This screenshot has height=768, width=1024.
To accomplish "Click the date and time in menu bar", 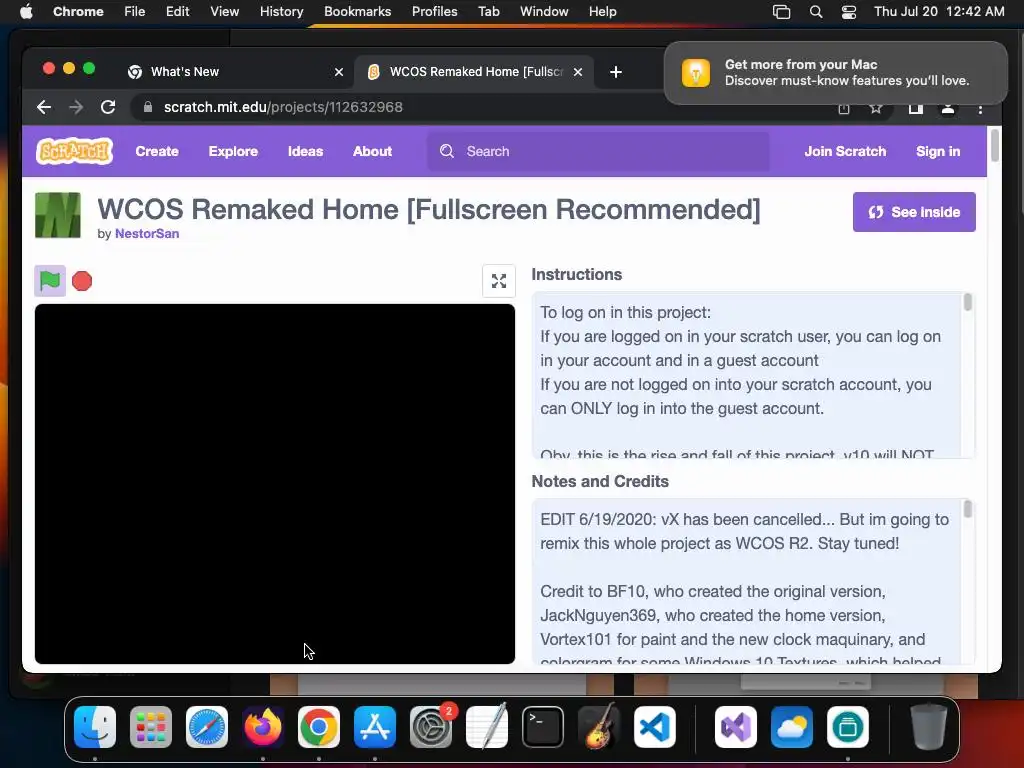I will [939, 11].
